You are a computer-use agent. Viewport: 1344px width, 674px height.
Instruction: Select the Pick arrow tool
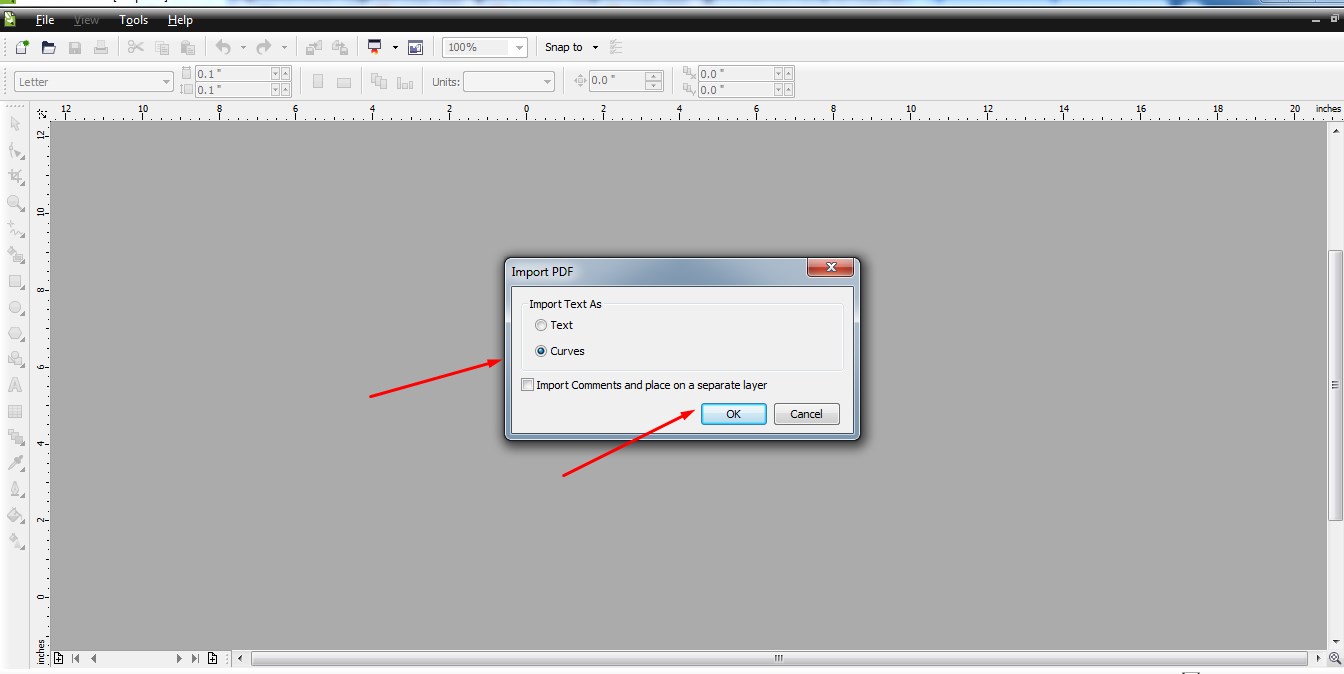15,124
